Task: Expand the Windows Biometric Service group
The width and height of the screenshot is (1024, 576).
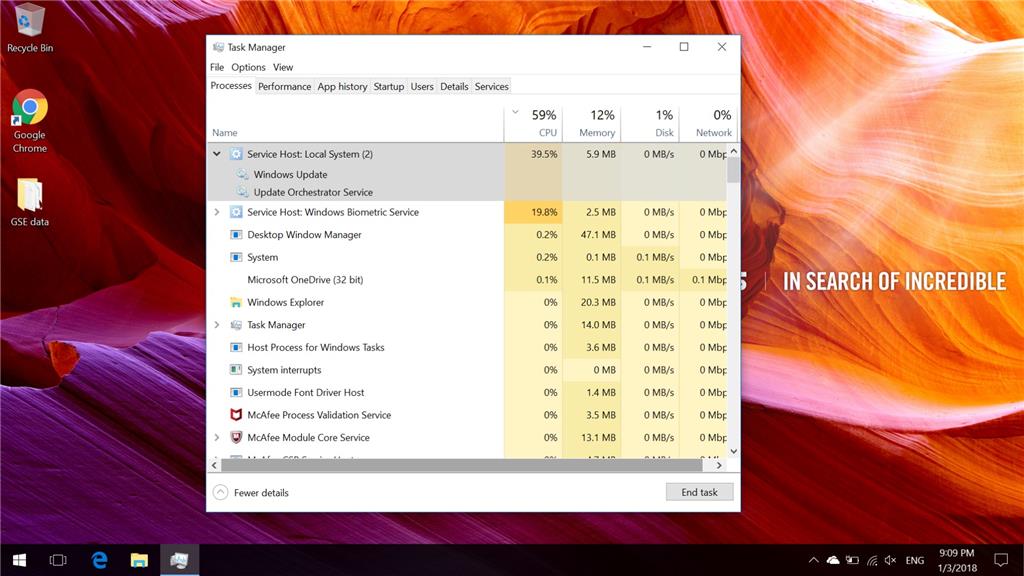Action: (x=217, y=212)
